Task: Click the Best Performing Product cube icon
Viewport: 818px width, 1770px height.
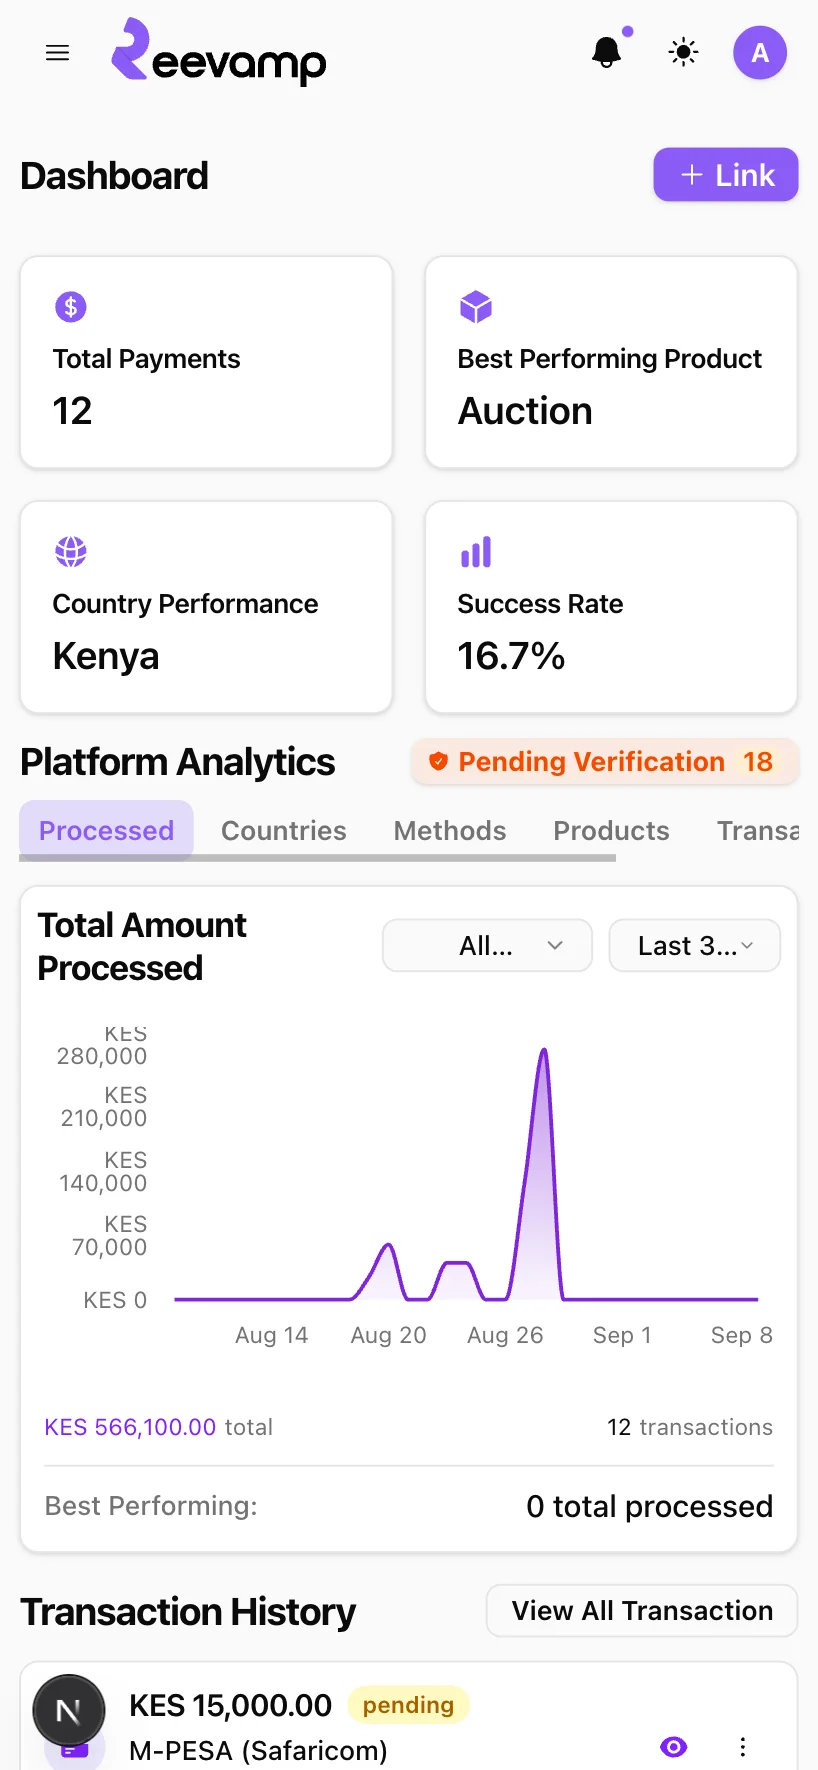Action: coord(476,306)
